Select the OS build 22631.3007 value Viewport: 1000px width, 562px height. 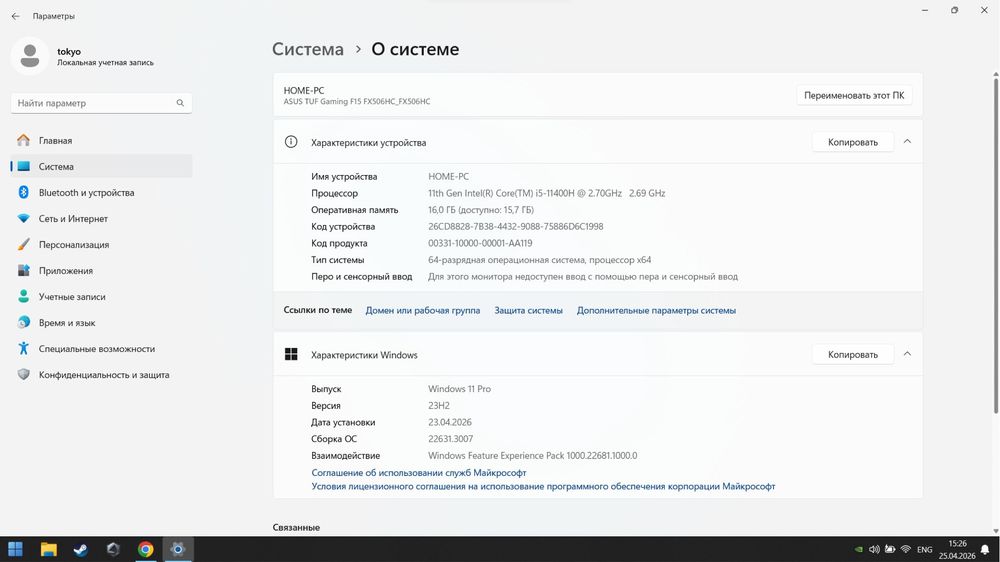click(450, 439)
